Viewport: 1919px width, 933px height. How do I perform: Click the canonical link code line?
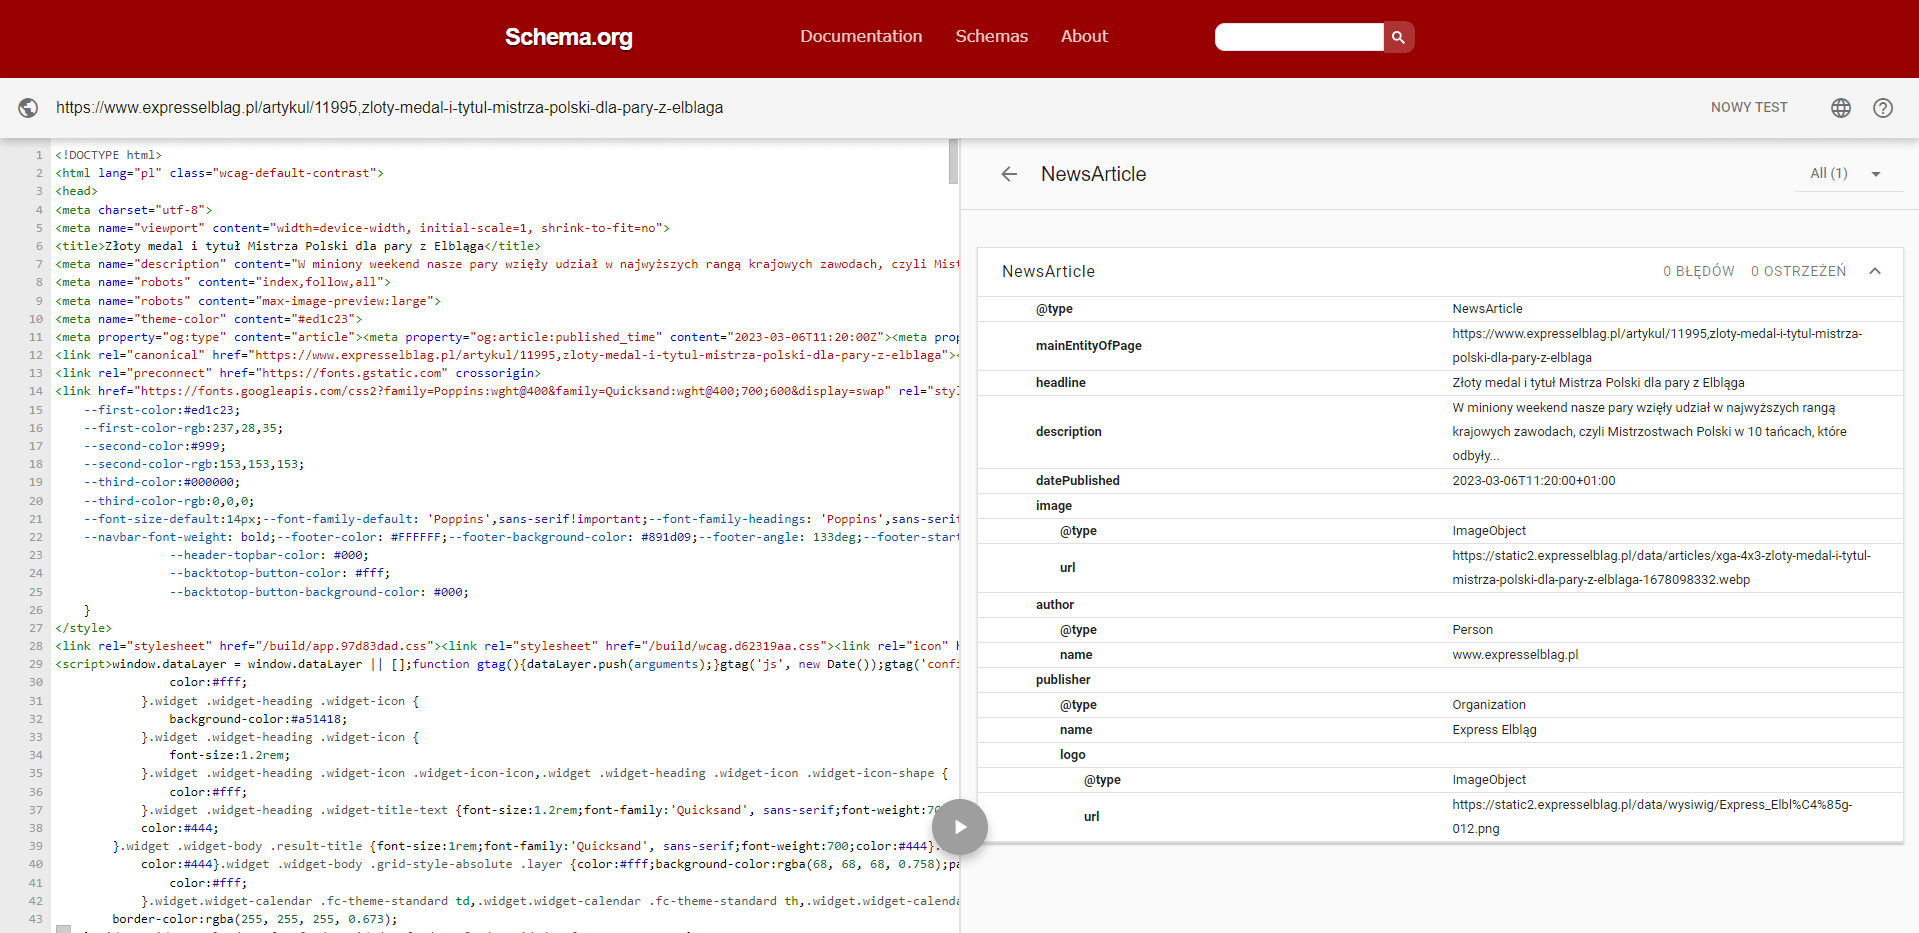507,355
